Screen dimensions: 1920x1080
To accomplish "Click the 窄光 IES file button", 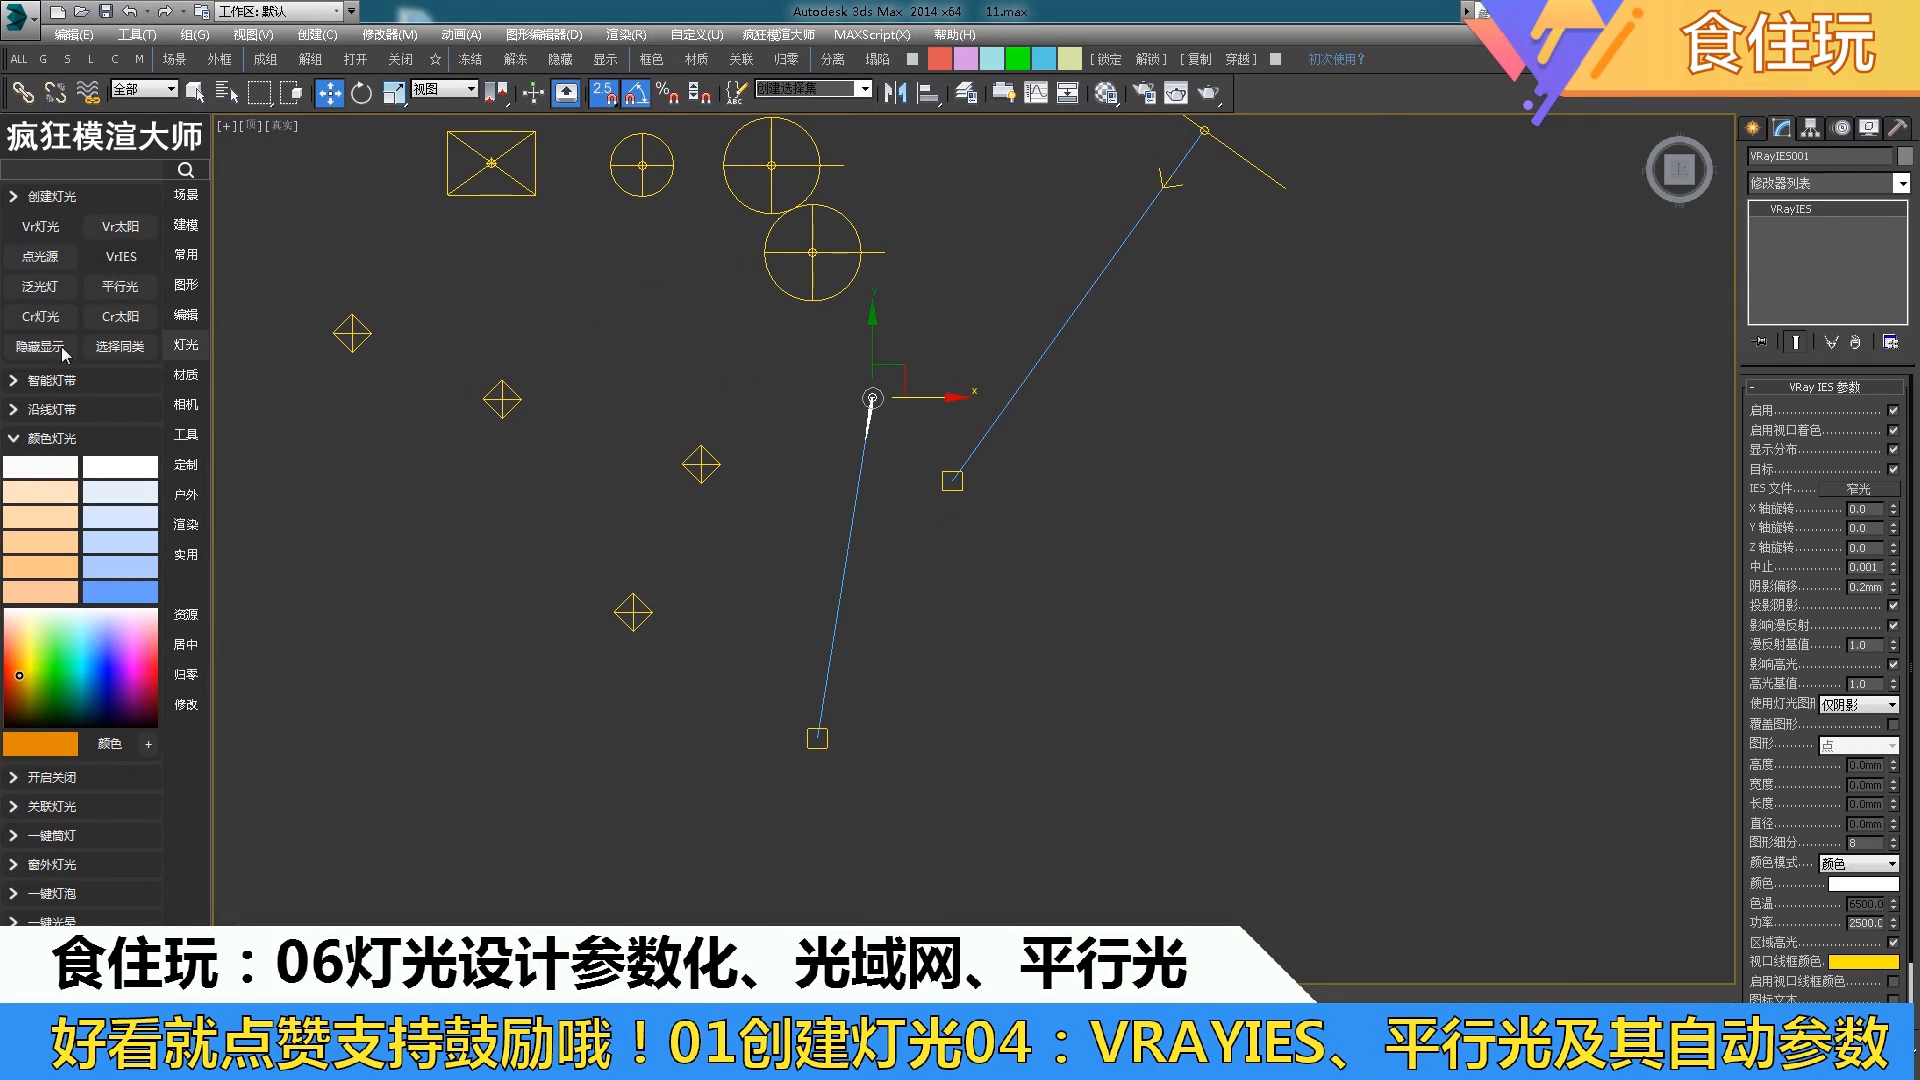I will pos(1859,488).
